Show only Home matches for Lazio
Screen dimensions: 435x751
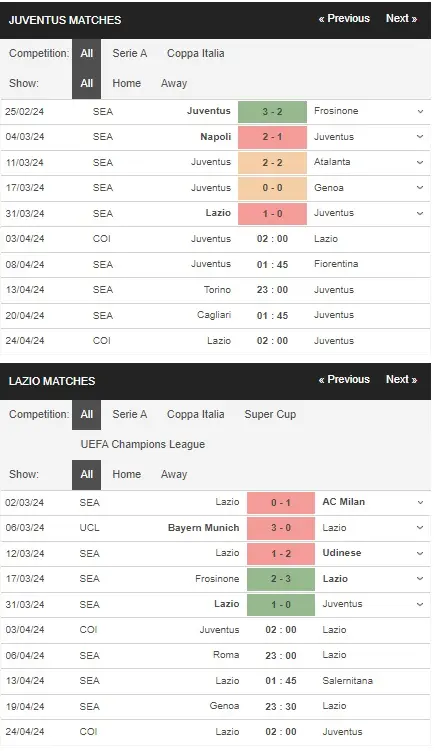pos(126,474)
